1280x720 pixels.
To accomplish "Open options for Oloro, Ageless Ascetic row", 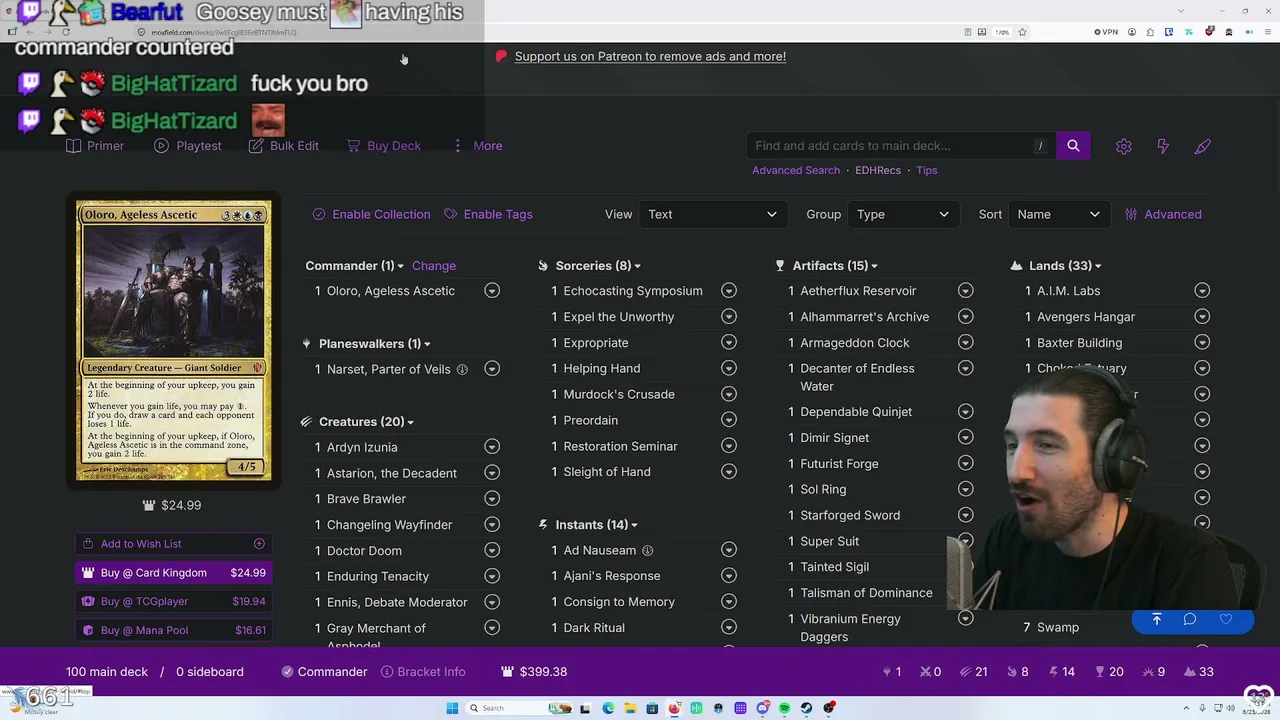I will pyautogui.click(x=492, y=291).
